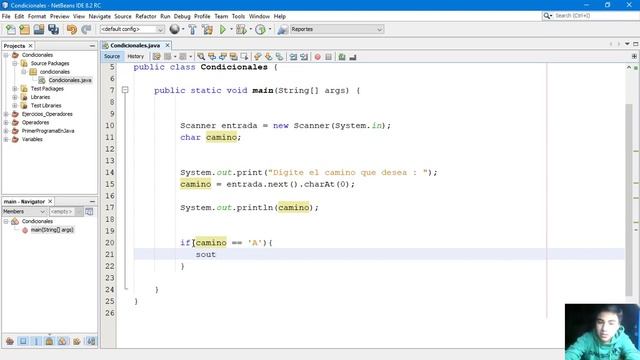Select Condicionales.java in project tree
Image resolution: width=640 pixels, height=360 pixels.
click(x=70, y=80)
